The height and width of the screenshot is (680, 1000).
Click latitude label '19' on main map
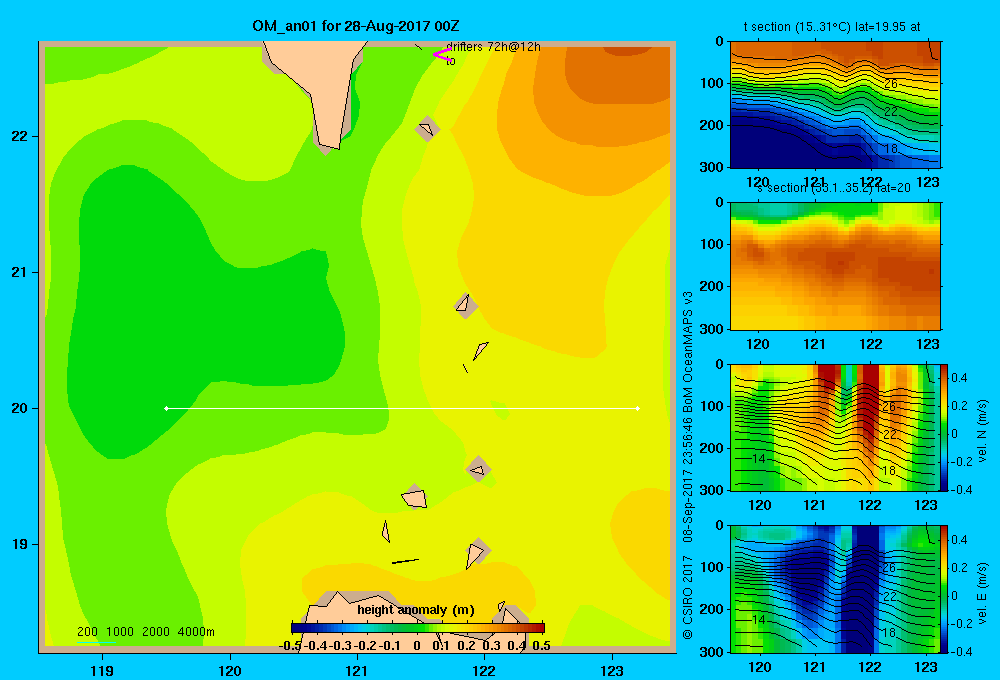(20, 544)
